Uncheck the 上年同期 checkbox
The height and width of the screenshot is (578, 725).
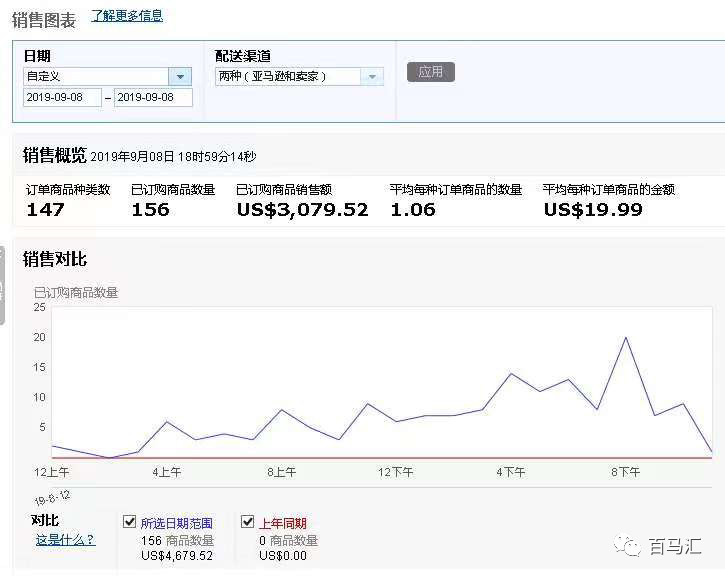click(x=248, y=522)
